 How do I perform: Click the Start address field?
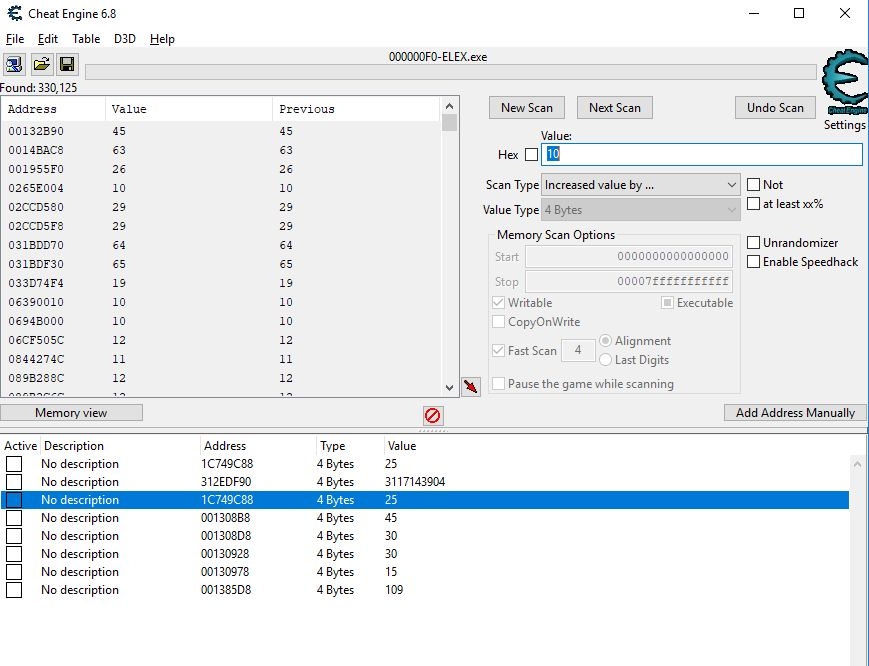[x=628, y=257]
